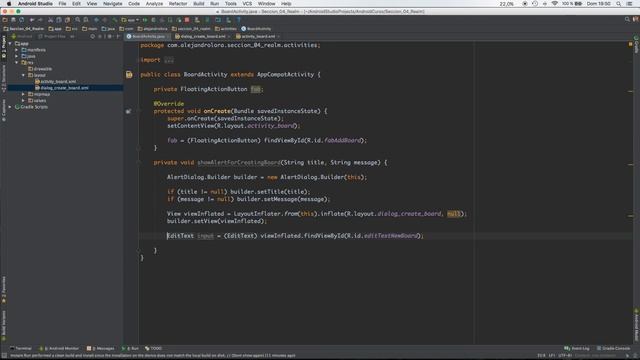Click the Project panel settings gear icon
Viewport: 640px width, 360px height.
(x=109, y=36)
